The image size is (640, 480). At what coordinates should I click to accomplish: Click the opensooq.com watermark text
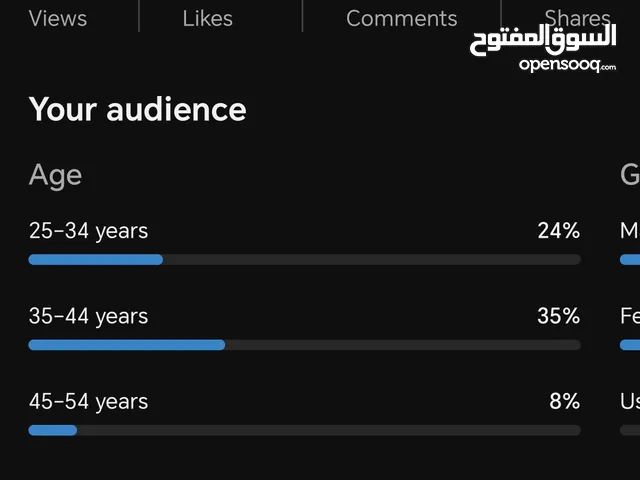pyautogui.click(x=567, y=65)
